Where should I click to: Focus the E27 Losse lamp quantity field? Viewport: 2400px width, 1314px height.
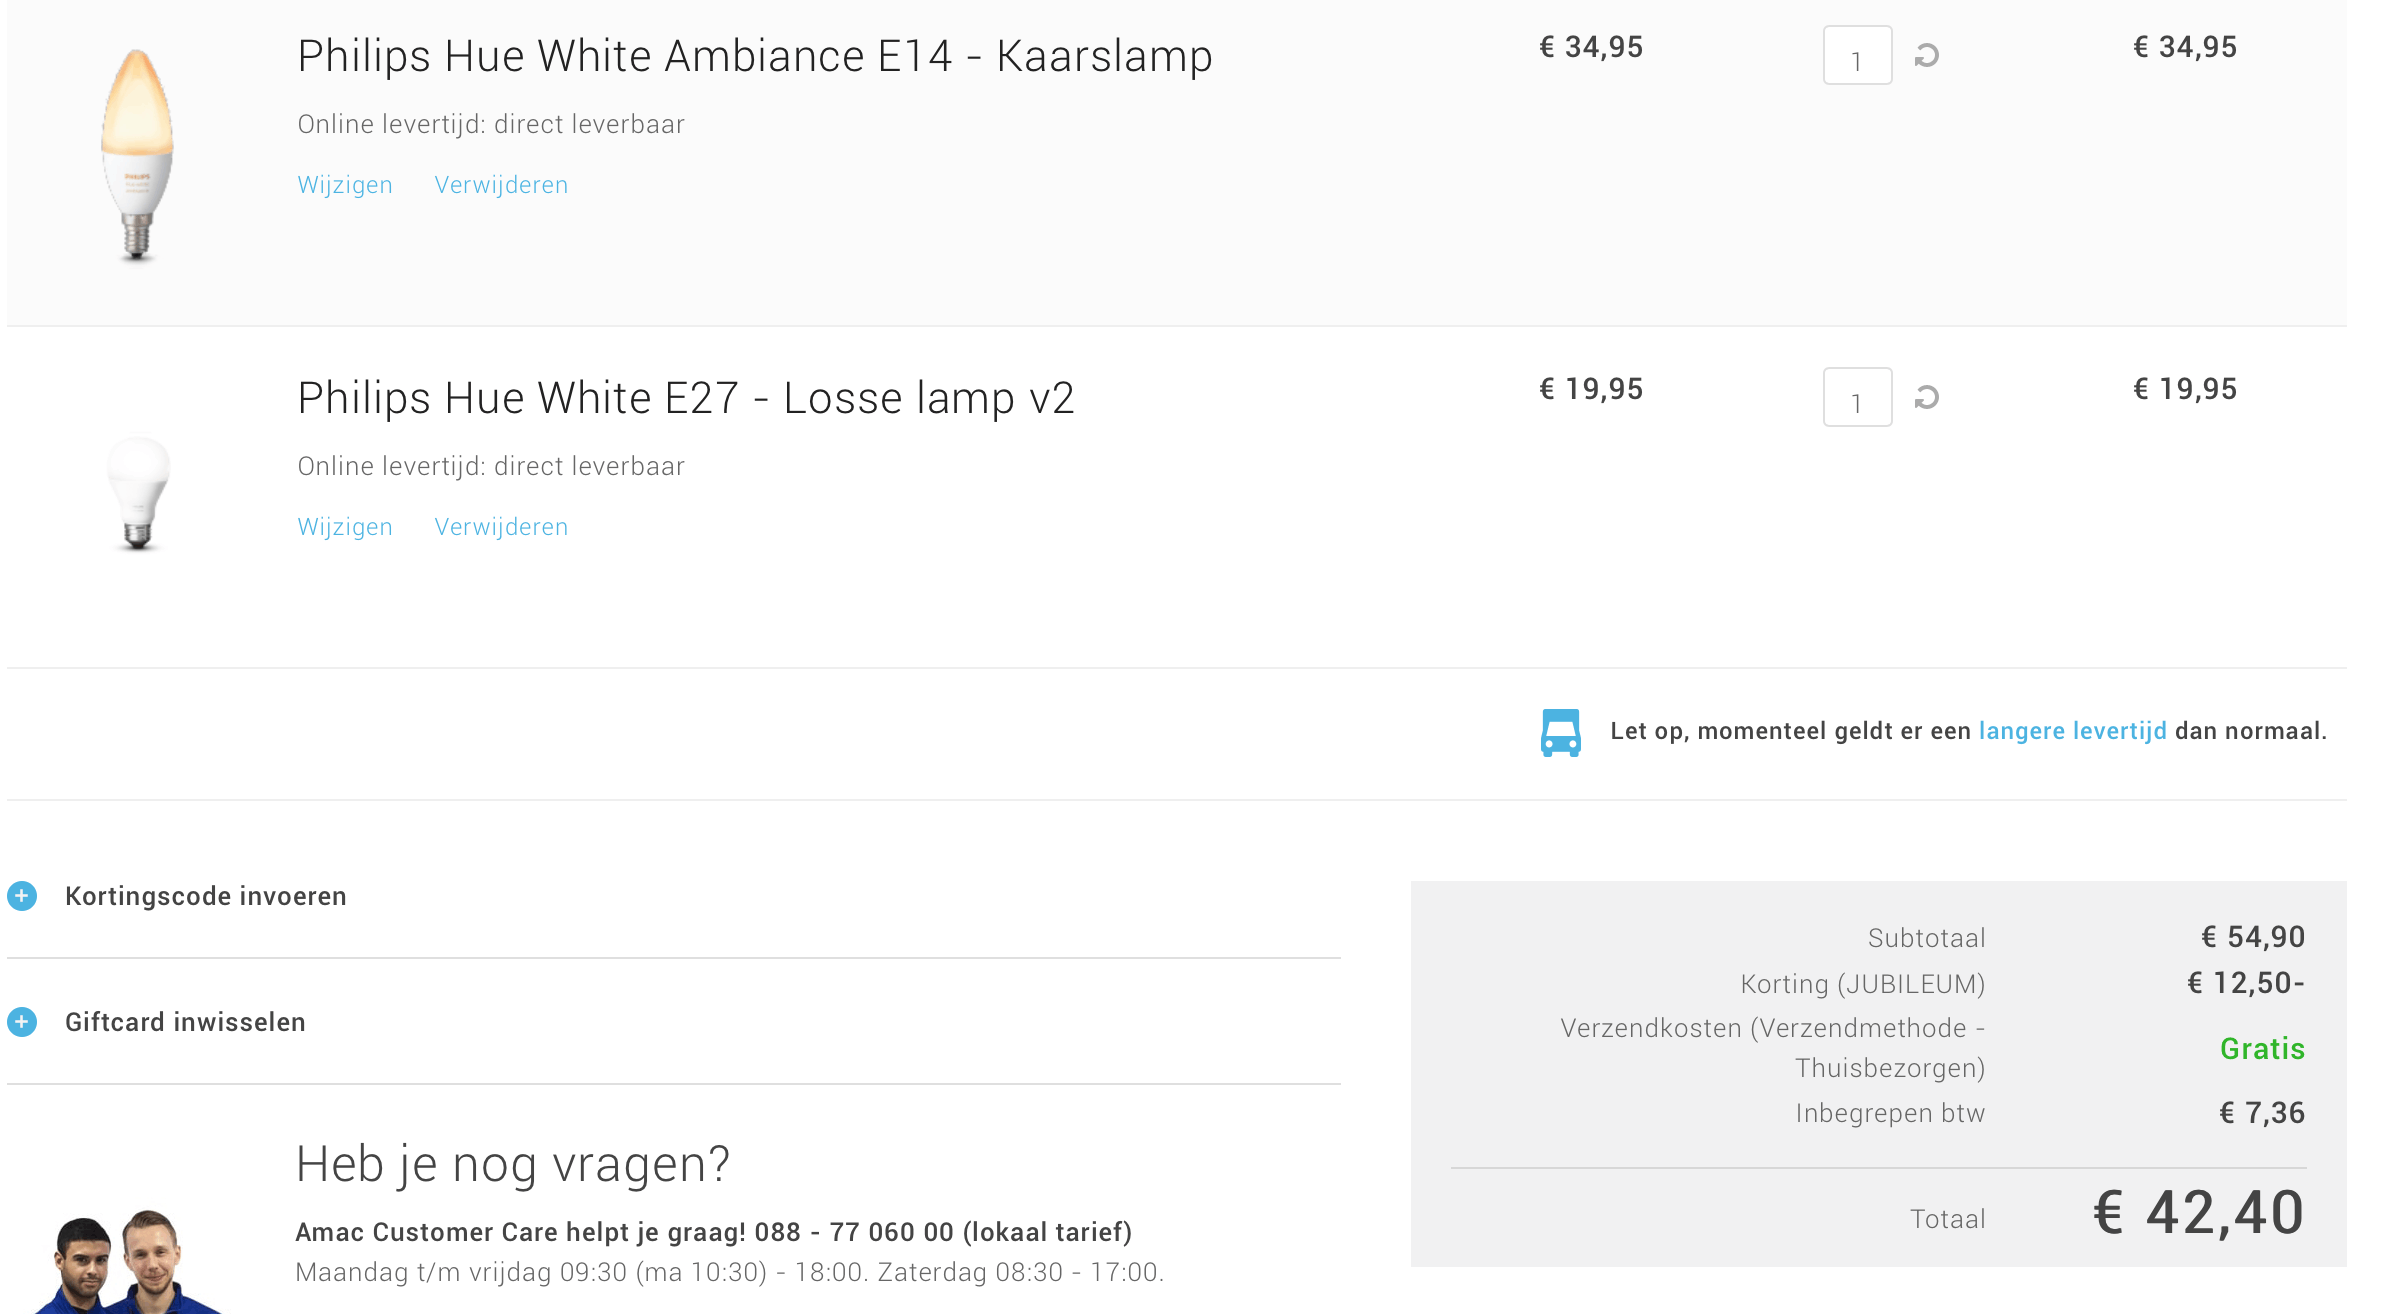1857,398
